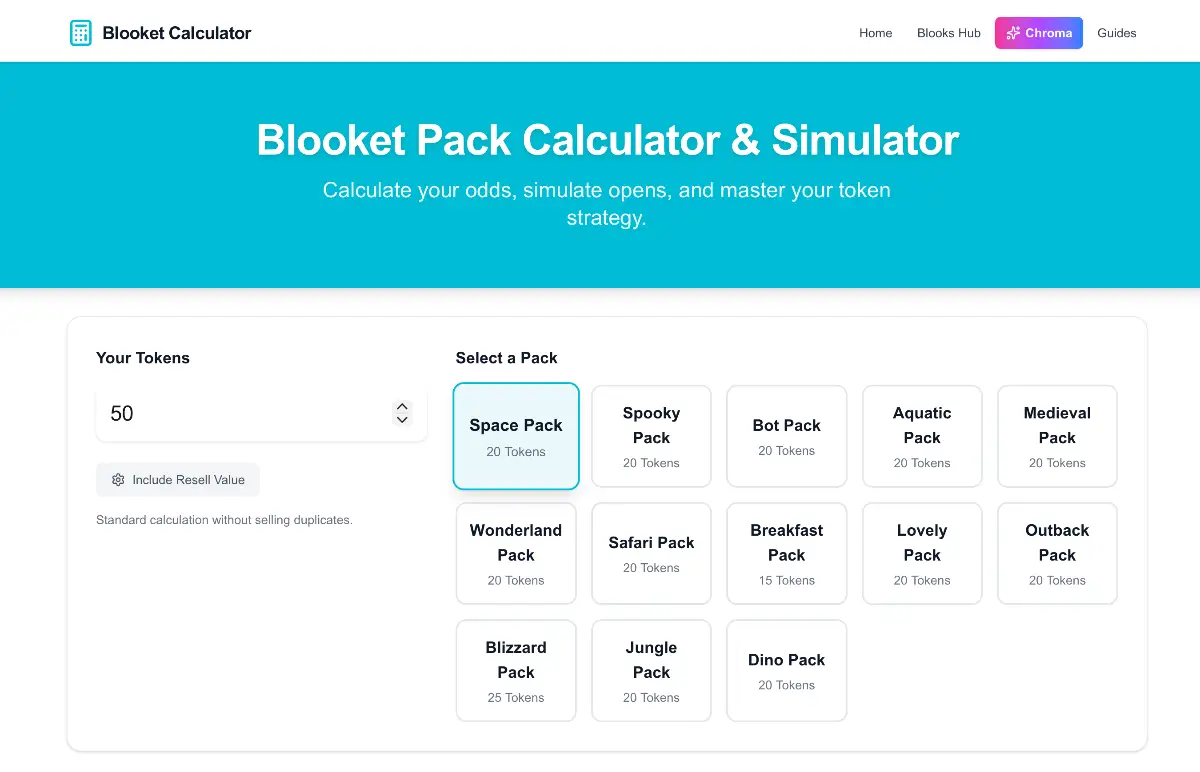Open the Chroma page

pos(1039,33)
